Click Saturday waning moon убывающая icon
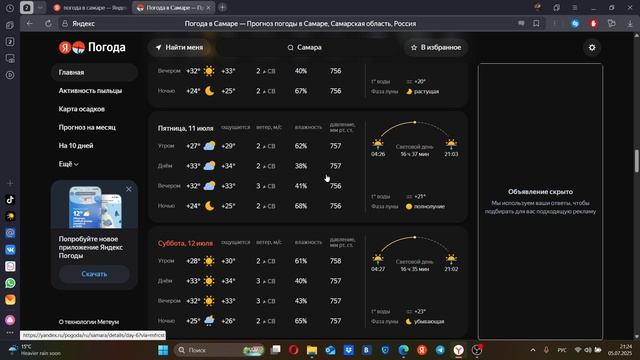This screenshot has height=360, width=640. pos(409,322)
